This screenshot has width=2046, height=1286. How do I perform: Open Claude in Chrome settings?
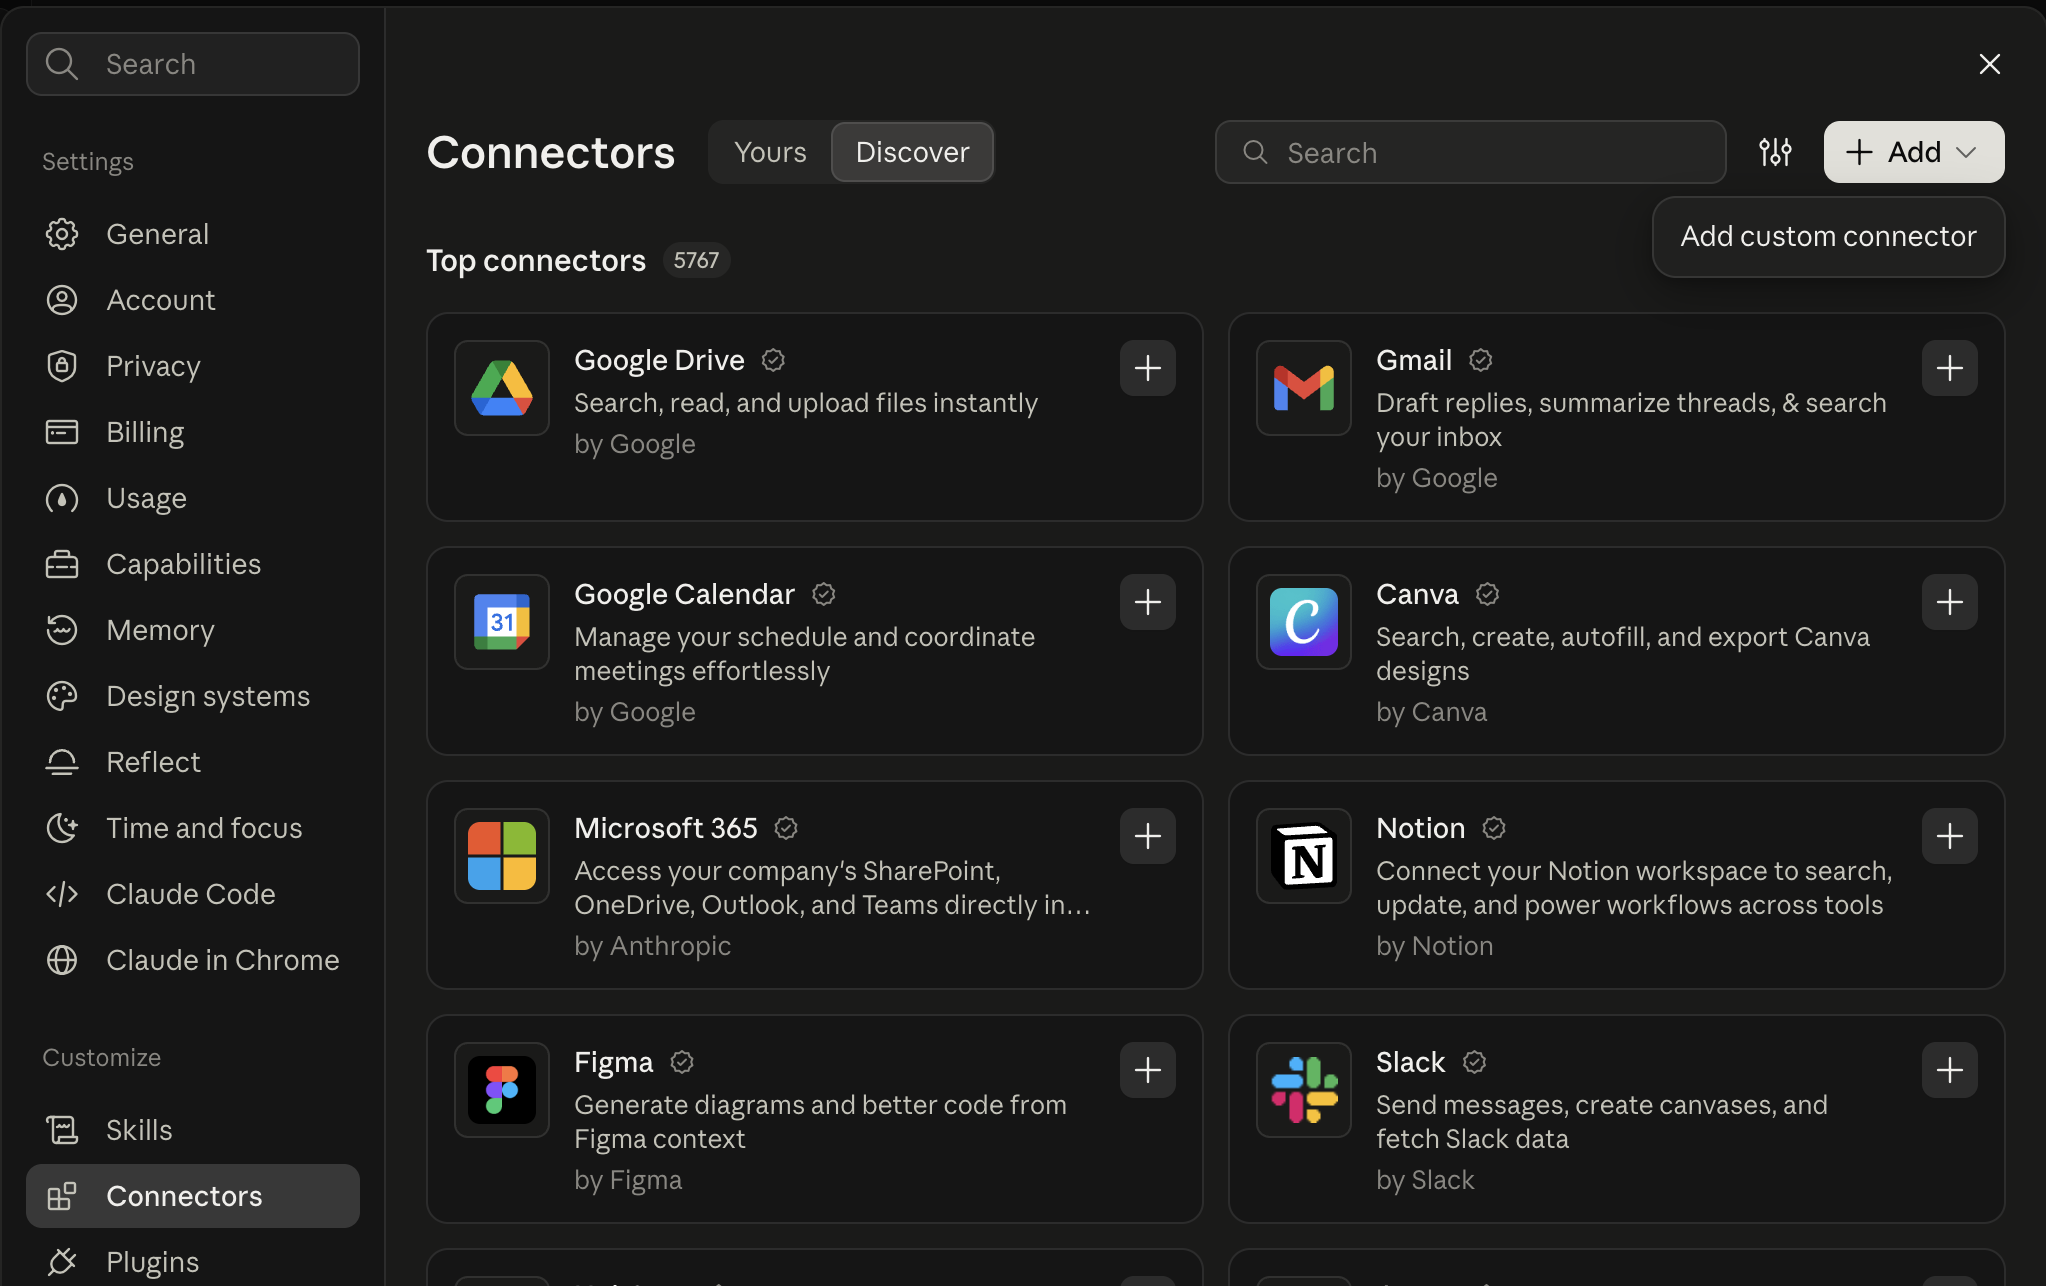pyautogui.click(x=193, y=960)
